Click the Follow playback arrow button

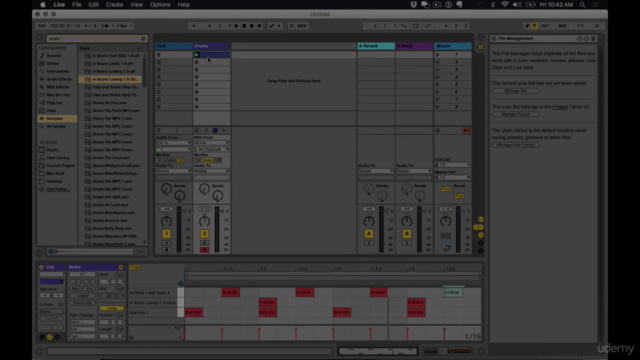point(193,26)
